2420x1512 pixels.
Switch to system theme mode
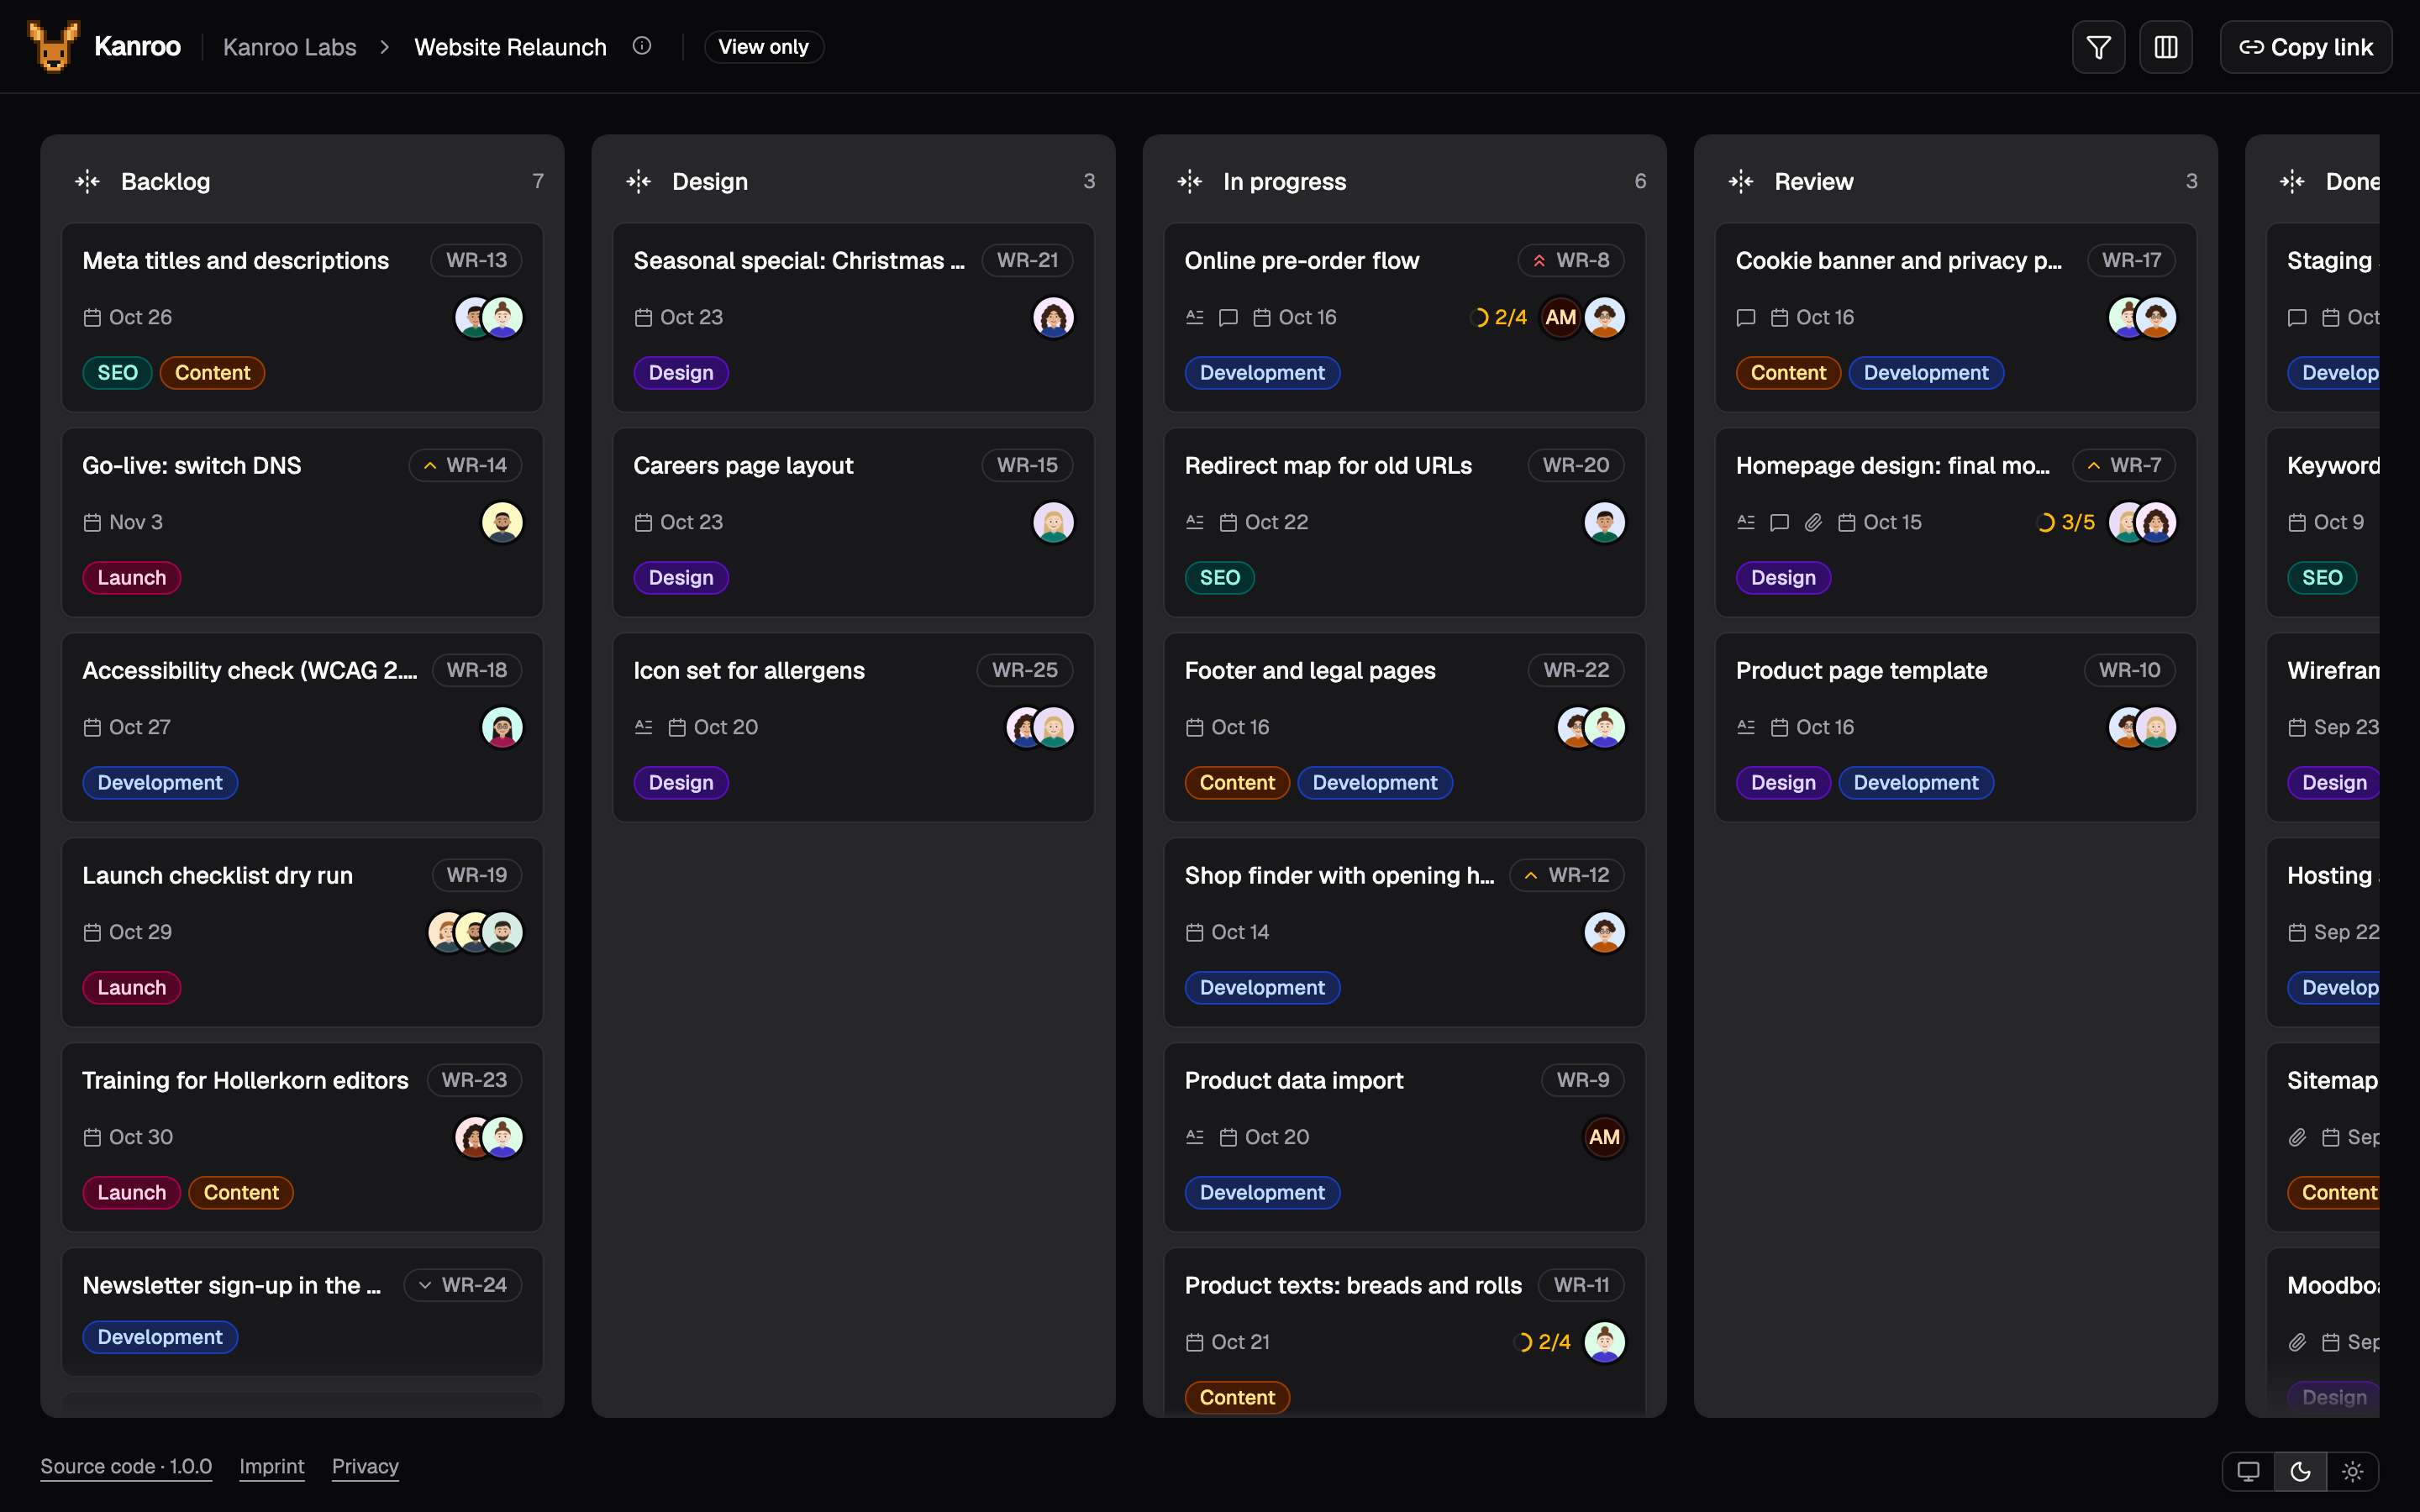[x=2248, y=1471]
